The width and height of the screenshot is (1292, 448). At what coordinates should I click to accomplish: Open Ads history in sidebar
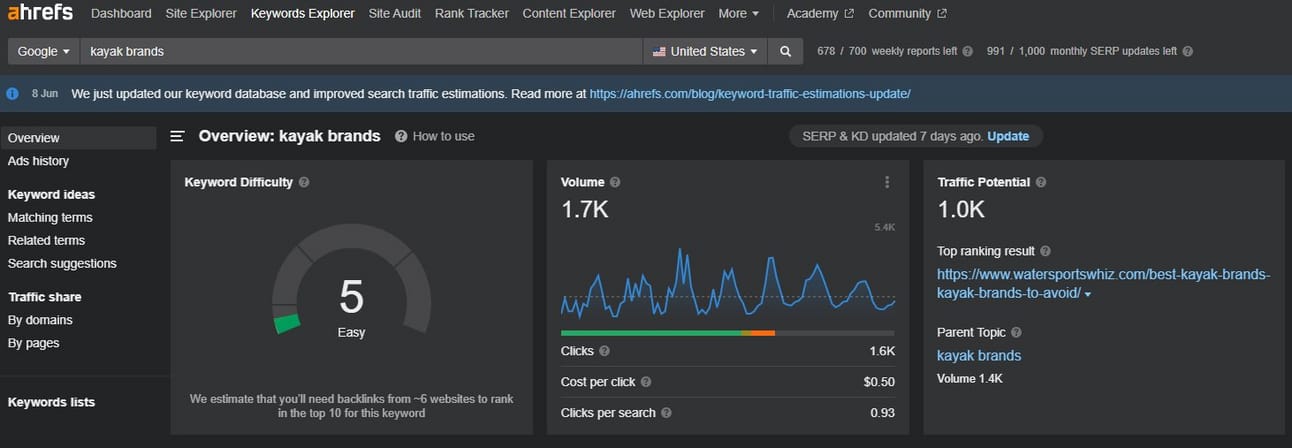[x=38, y=161]
